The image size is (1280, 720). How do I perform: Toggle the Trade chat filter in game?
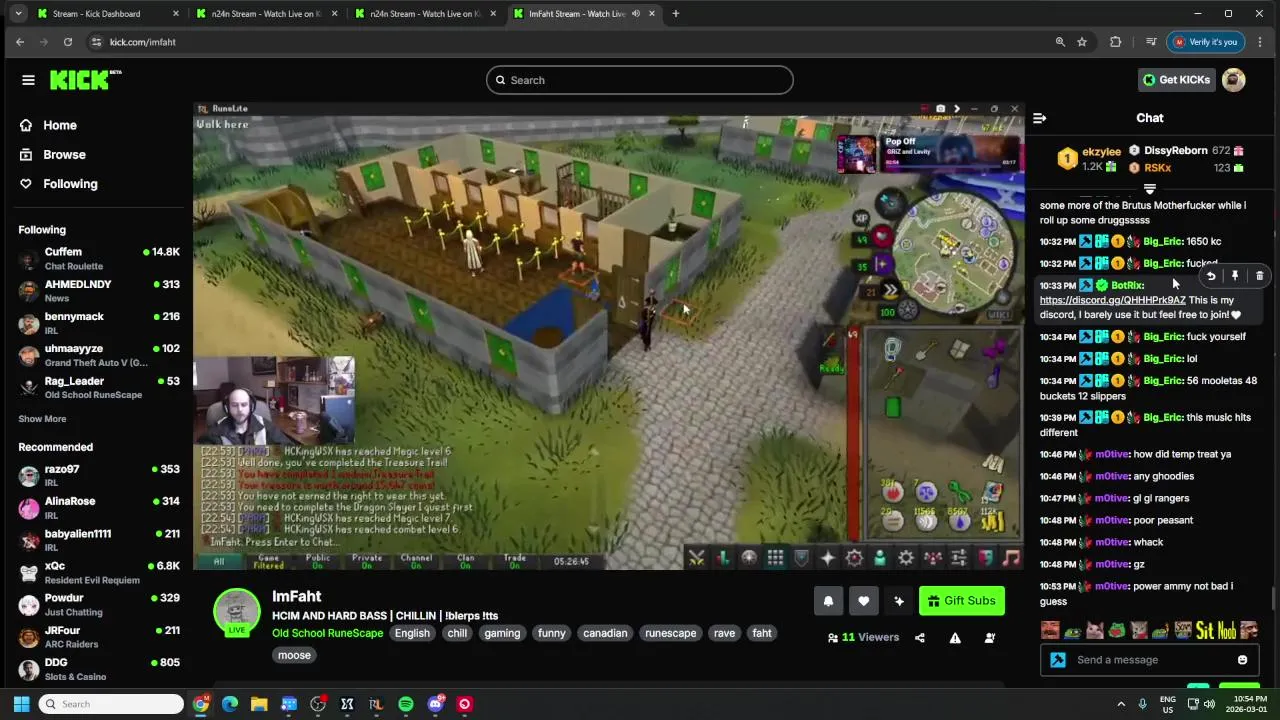[x=515, y=561]
